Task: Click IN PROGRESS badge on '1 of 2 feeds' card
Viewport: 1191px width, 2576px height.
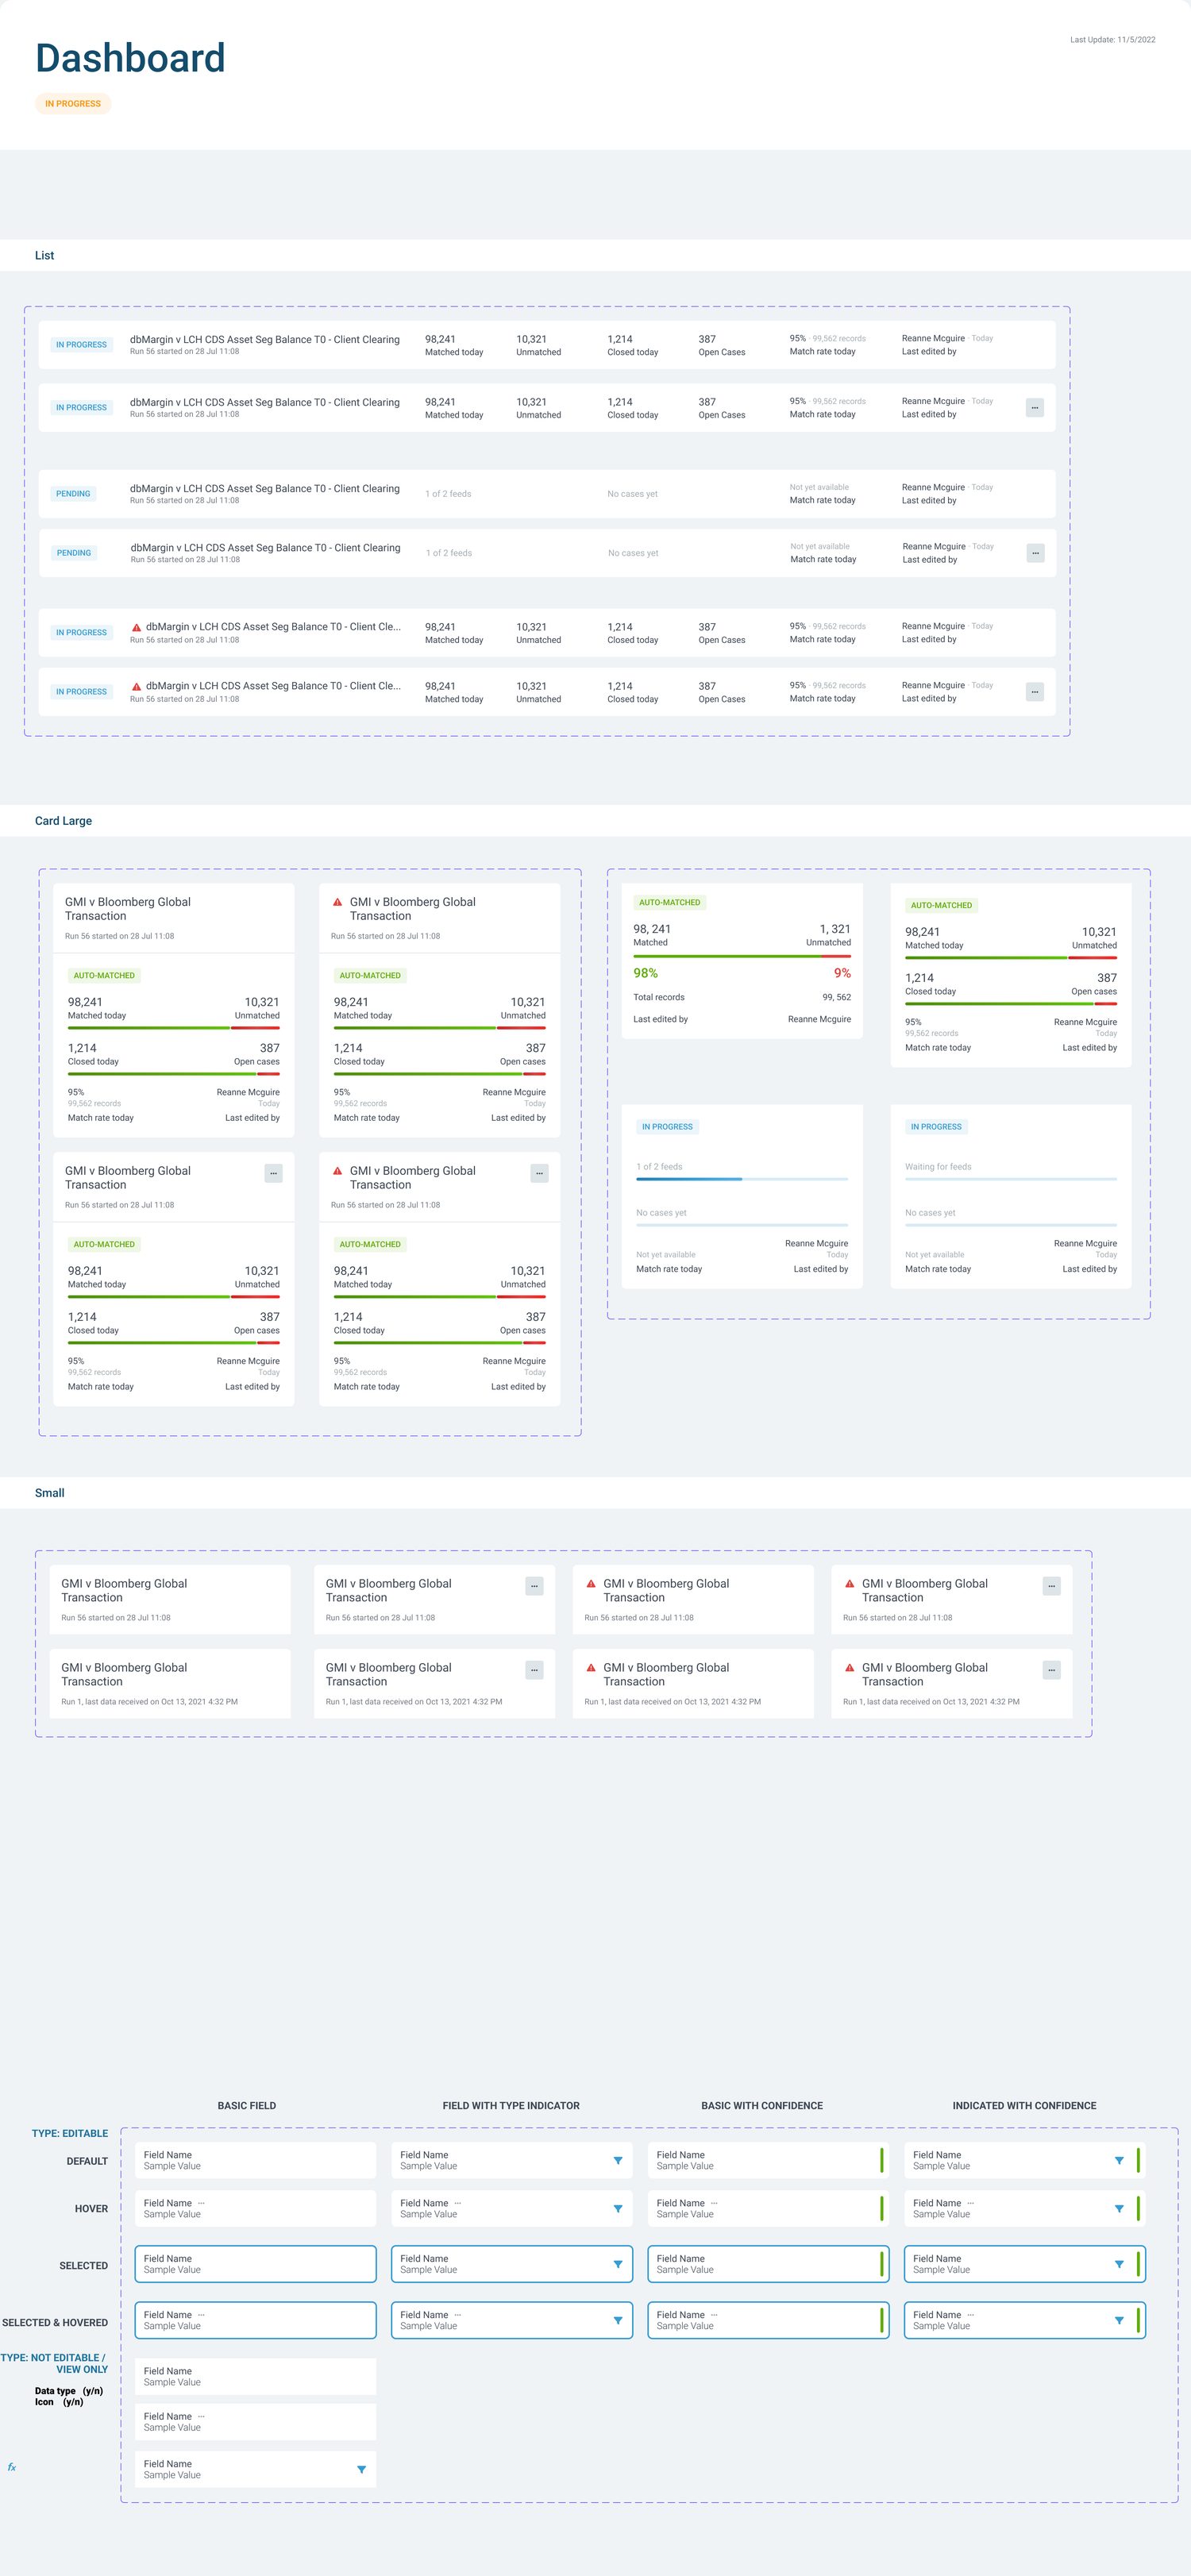Action: pyautogui.click(x=667, y=1127)
